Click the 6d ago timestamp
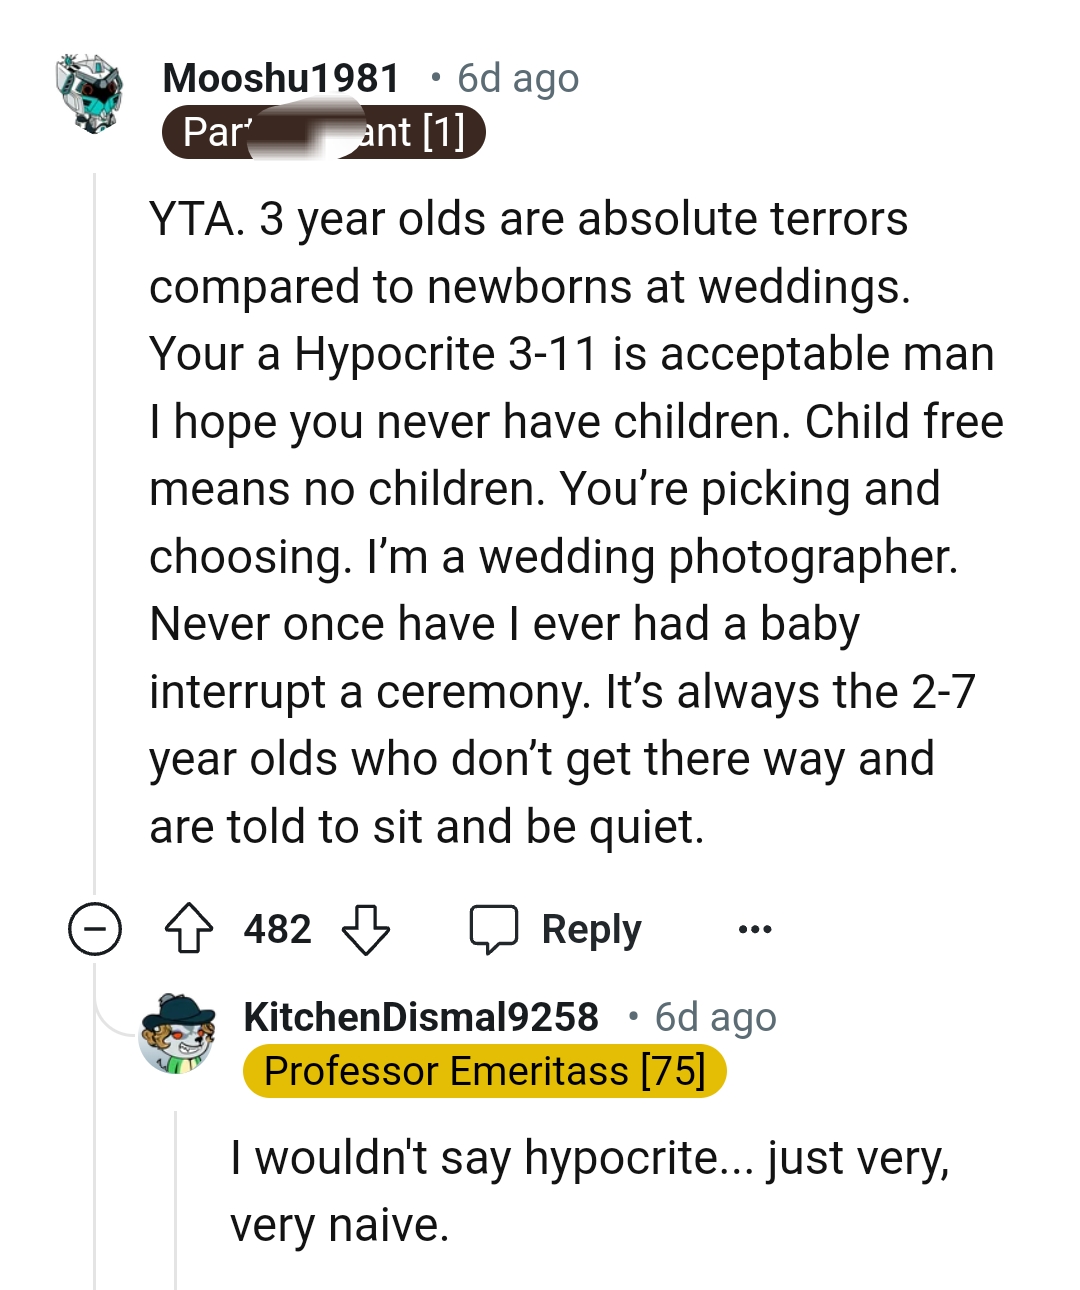Image resolution: width=1080 pixels, height=1290 pixels. [518, 78]
